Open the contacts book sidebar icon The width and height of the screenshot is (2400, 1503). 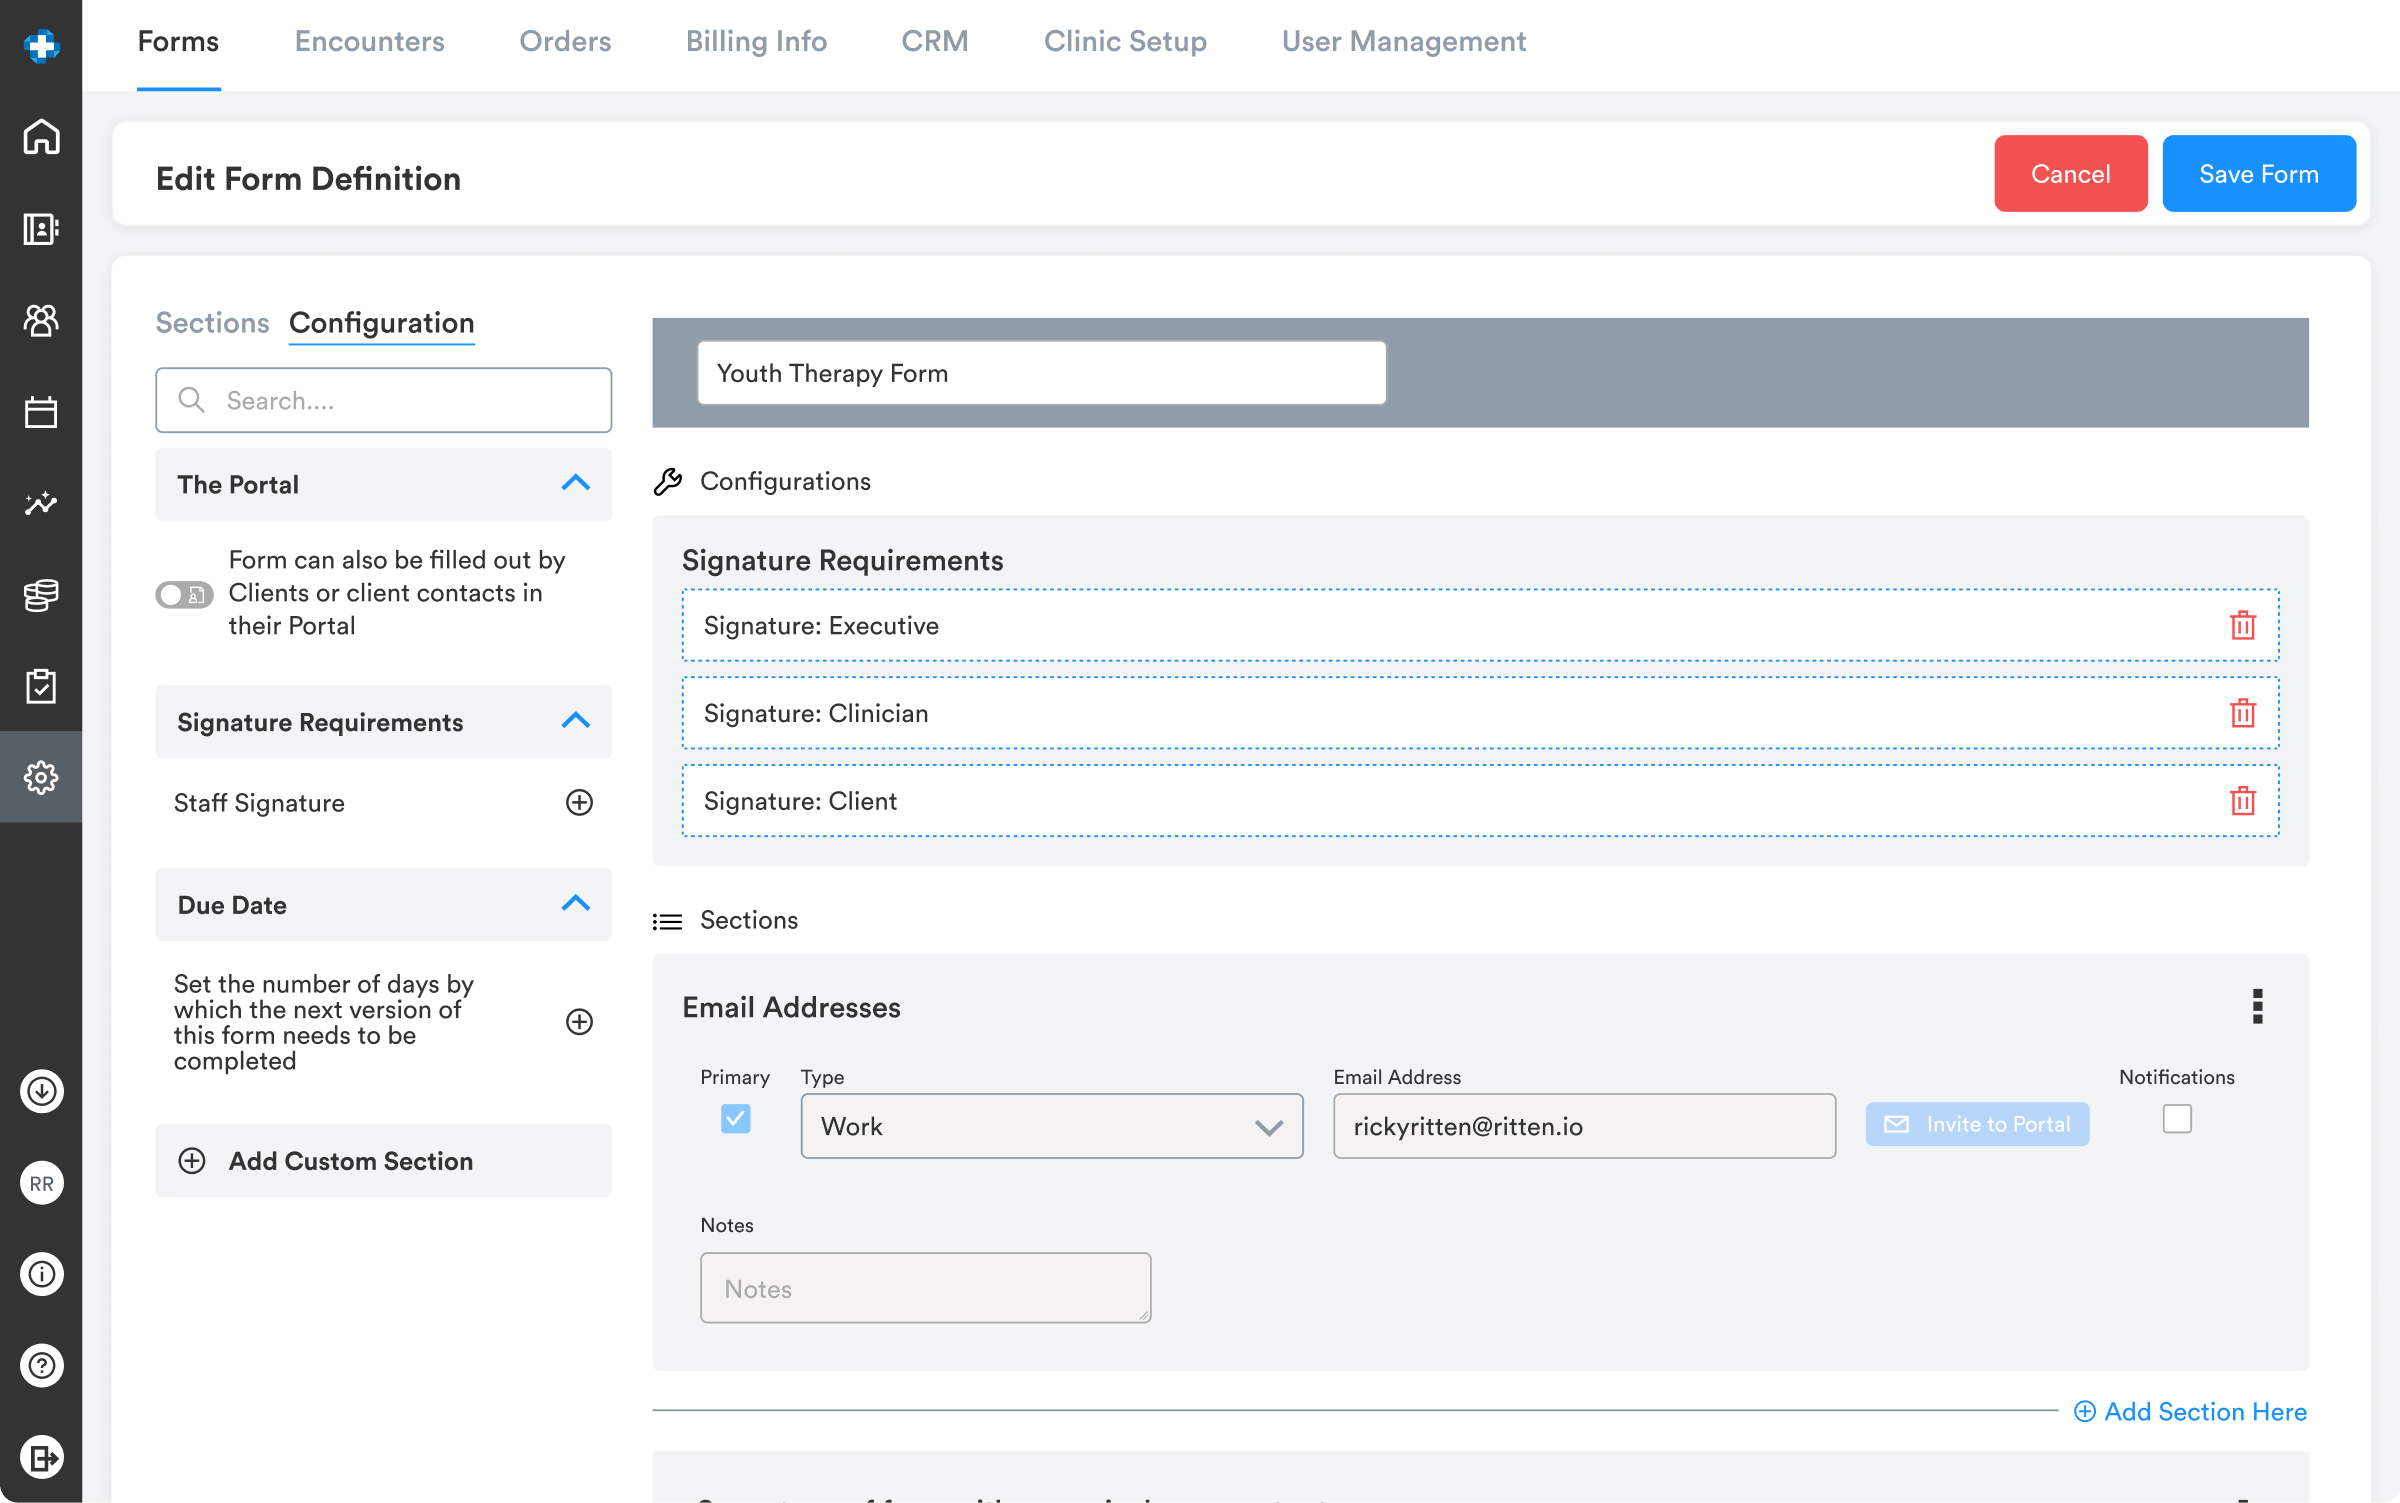click(41, 229)
